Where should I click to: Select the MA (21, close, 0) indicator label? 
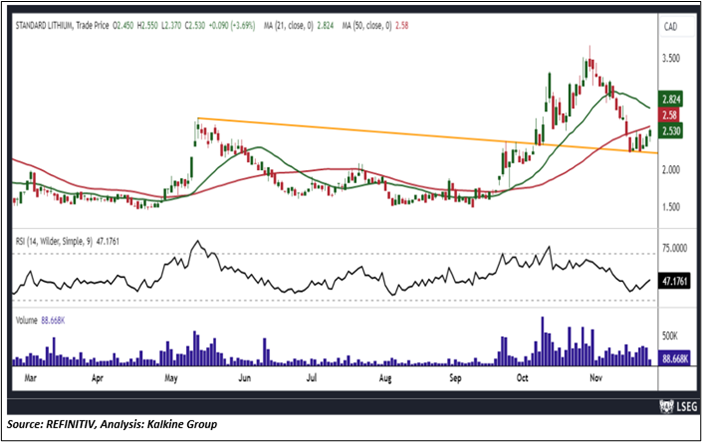(x=288, y=26)
